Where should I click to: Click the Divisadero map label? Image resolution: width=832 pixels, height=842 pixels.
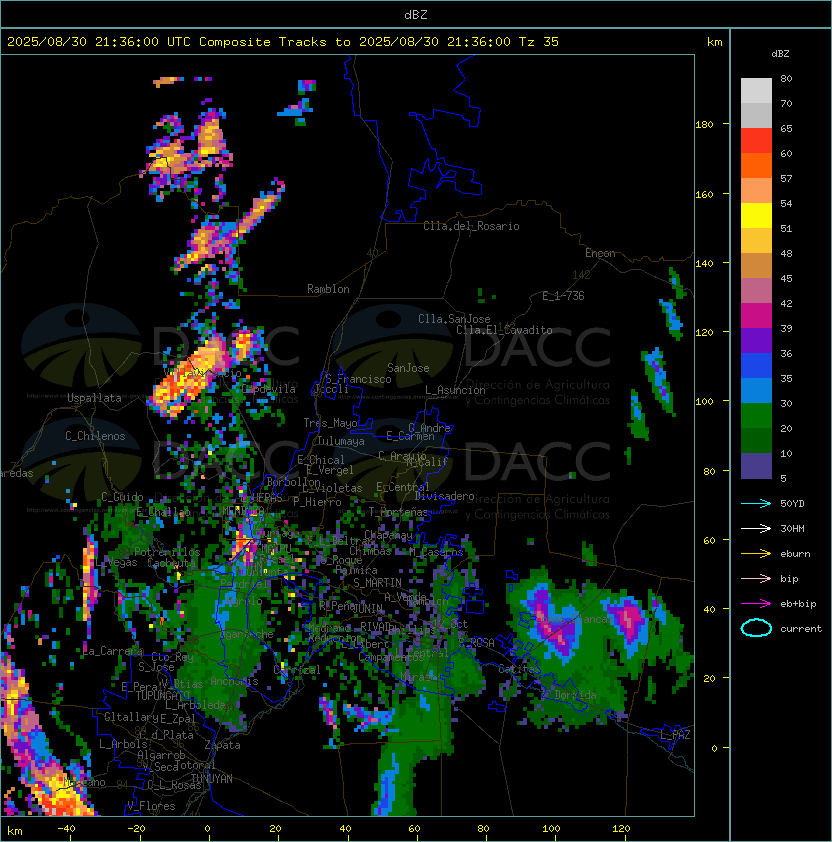click(x=444, y=496)
